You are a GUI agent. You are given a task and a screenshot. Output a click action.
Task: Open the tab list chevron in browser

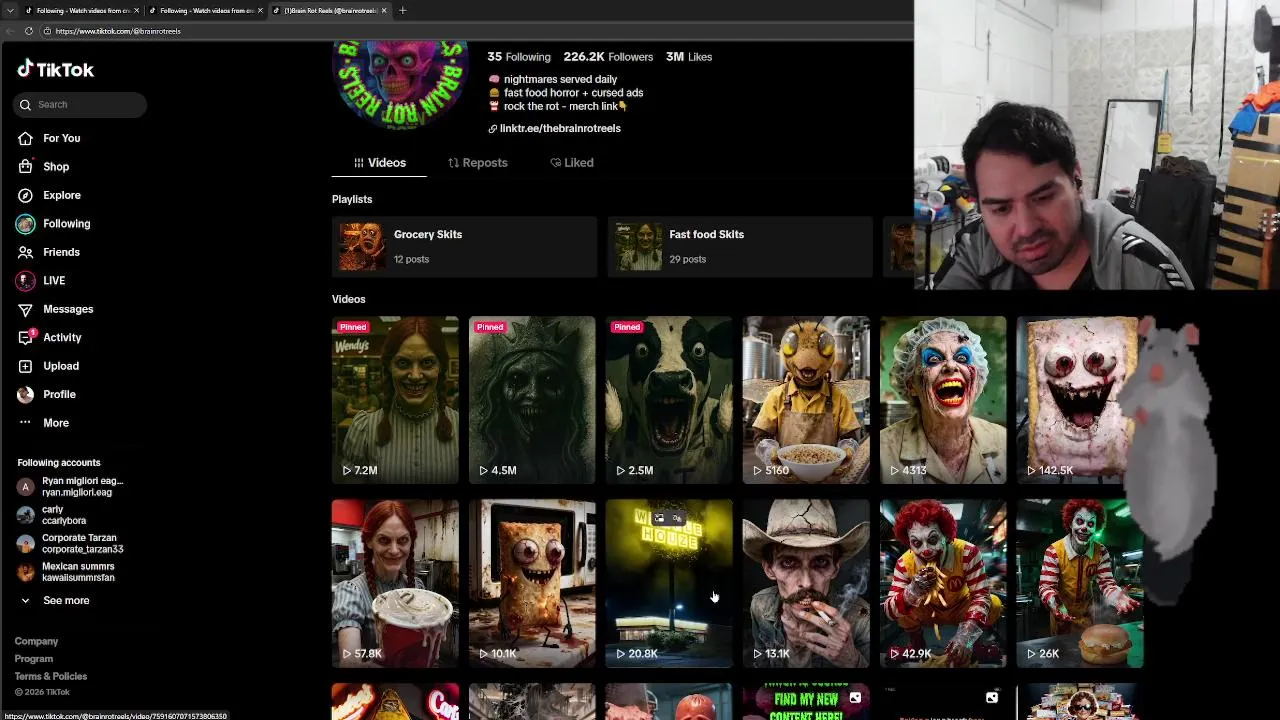9,10
